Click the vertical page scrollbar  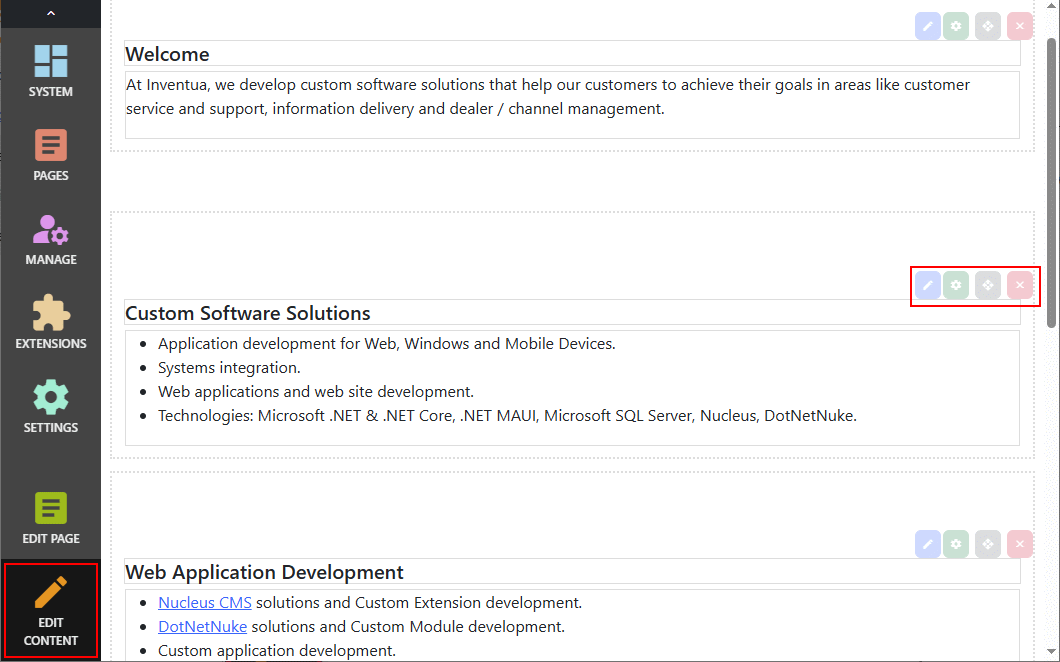pos(1051,180)
